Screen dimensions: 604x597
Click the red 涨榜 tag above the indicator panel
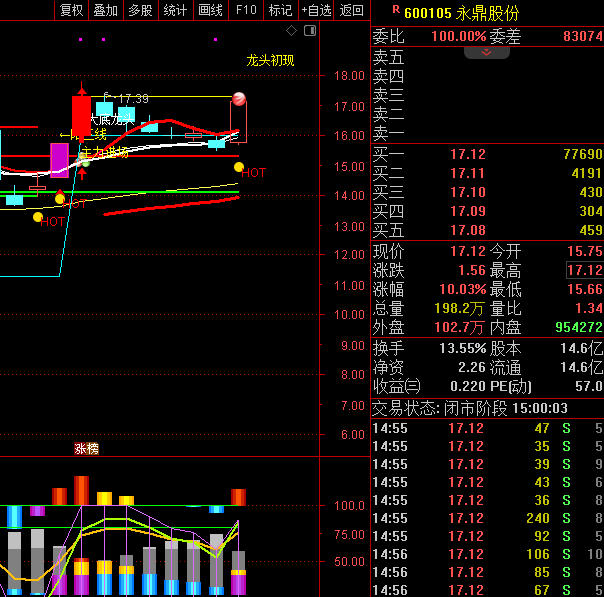point(87,449)
